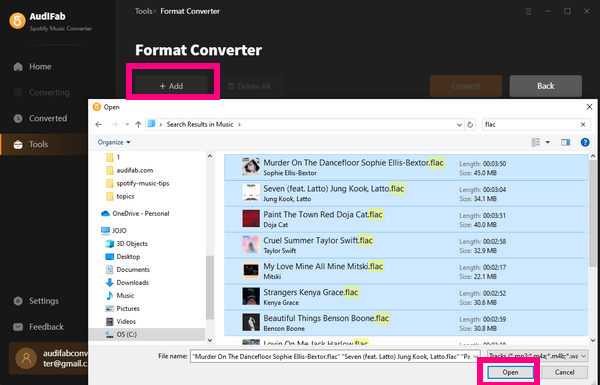This screenshot has height=385, width=600.
Task: Click the Open dialog forward arrow
Action: click(x=114, y=124)
